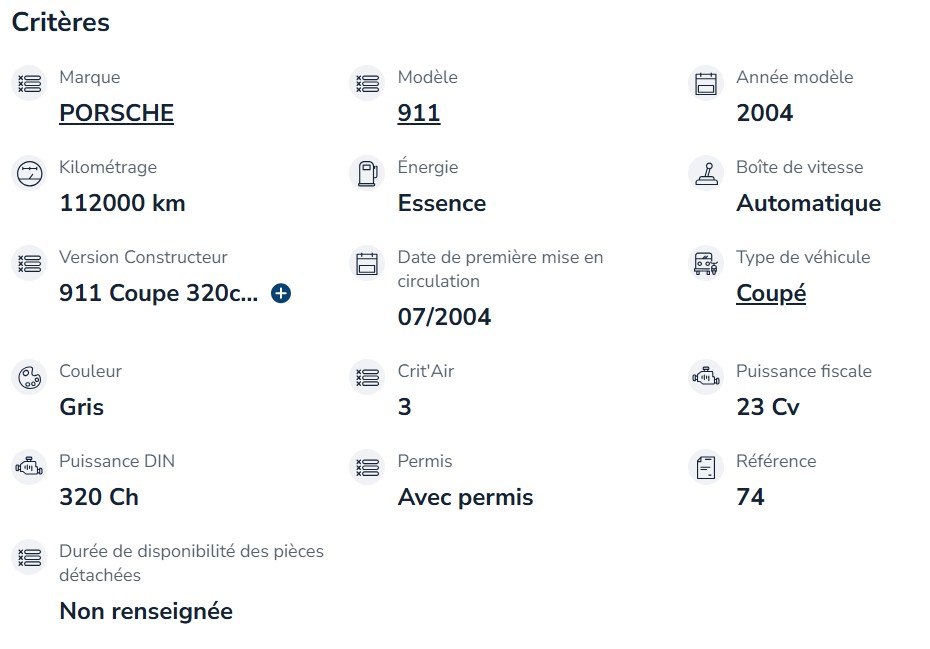The image size is (930, 649).
Task: Click the car icon beside Type de véhicule
Action: pyautogui.click(x=706, y=263)
